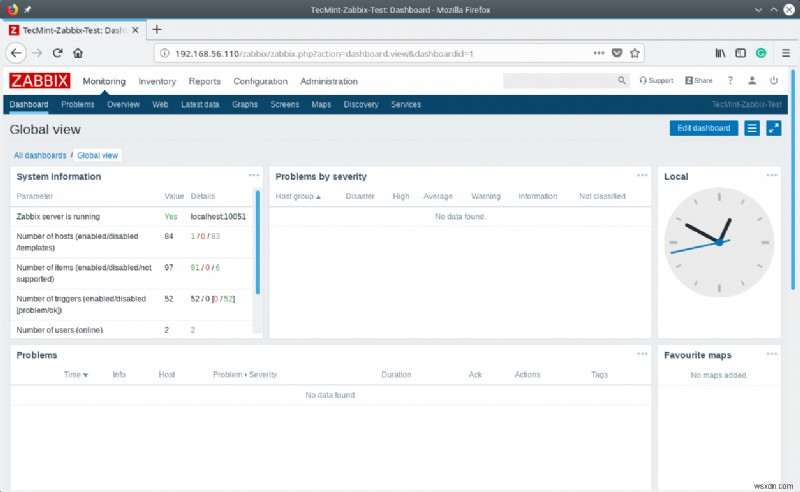Show site information icon in address bar
The image size is (800, 492).
coord(164,53)
